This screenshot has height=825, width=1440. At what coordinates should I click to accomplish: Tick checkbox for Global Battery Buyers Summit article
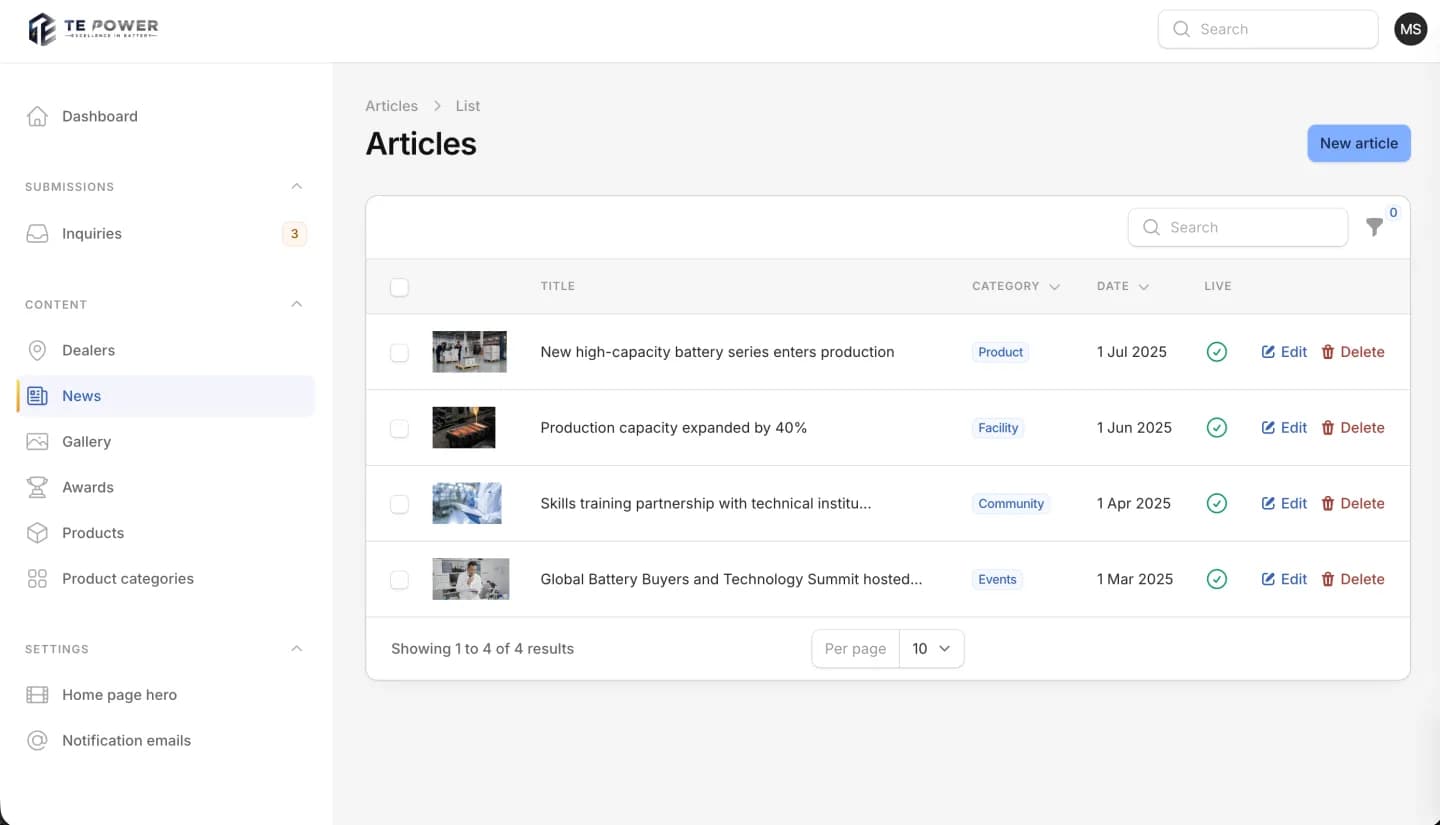click(399, 580)
